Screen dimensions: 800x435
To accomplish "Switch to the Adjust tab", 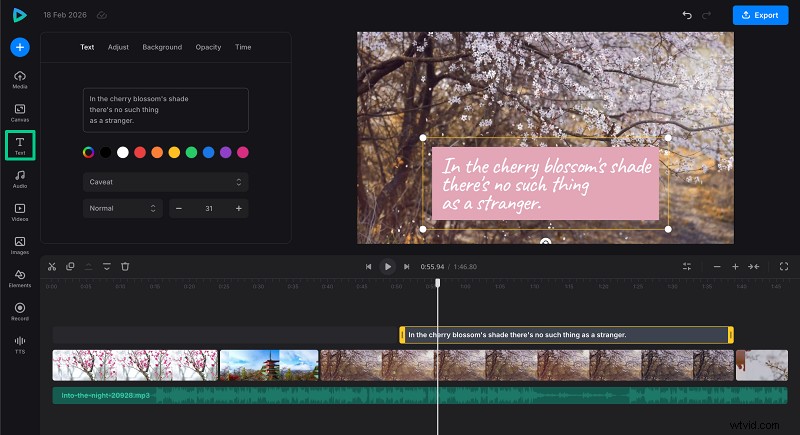I will coord(118,47).
